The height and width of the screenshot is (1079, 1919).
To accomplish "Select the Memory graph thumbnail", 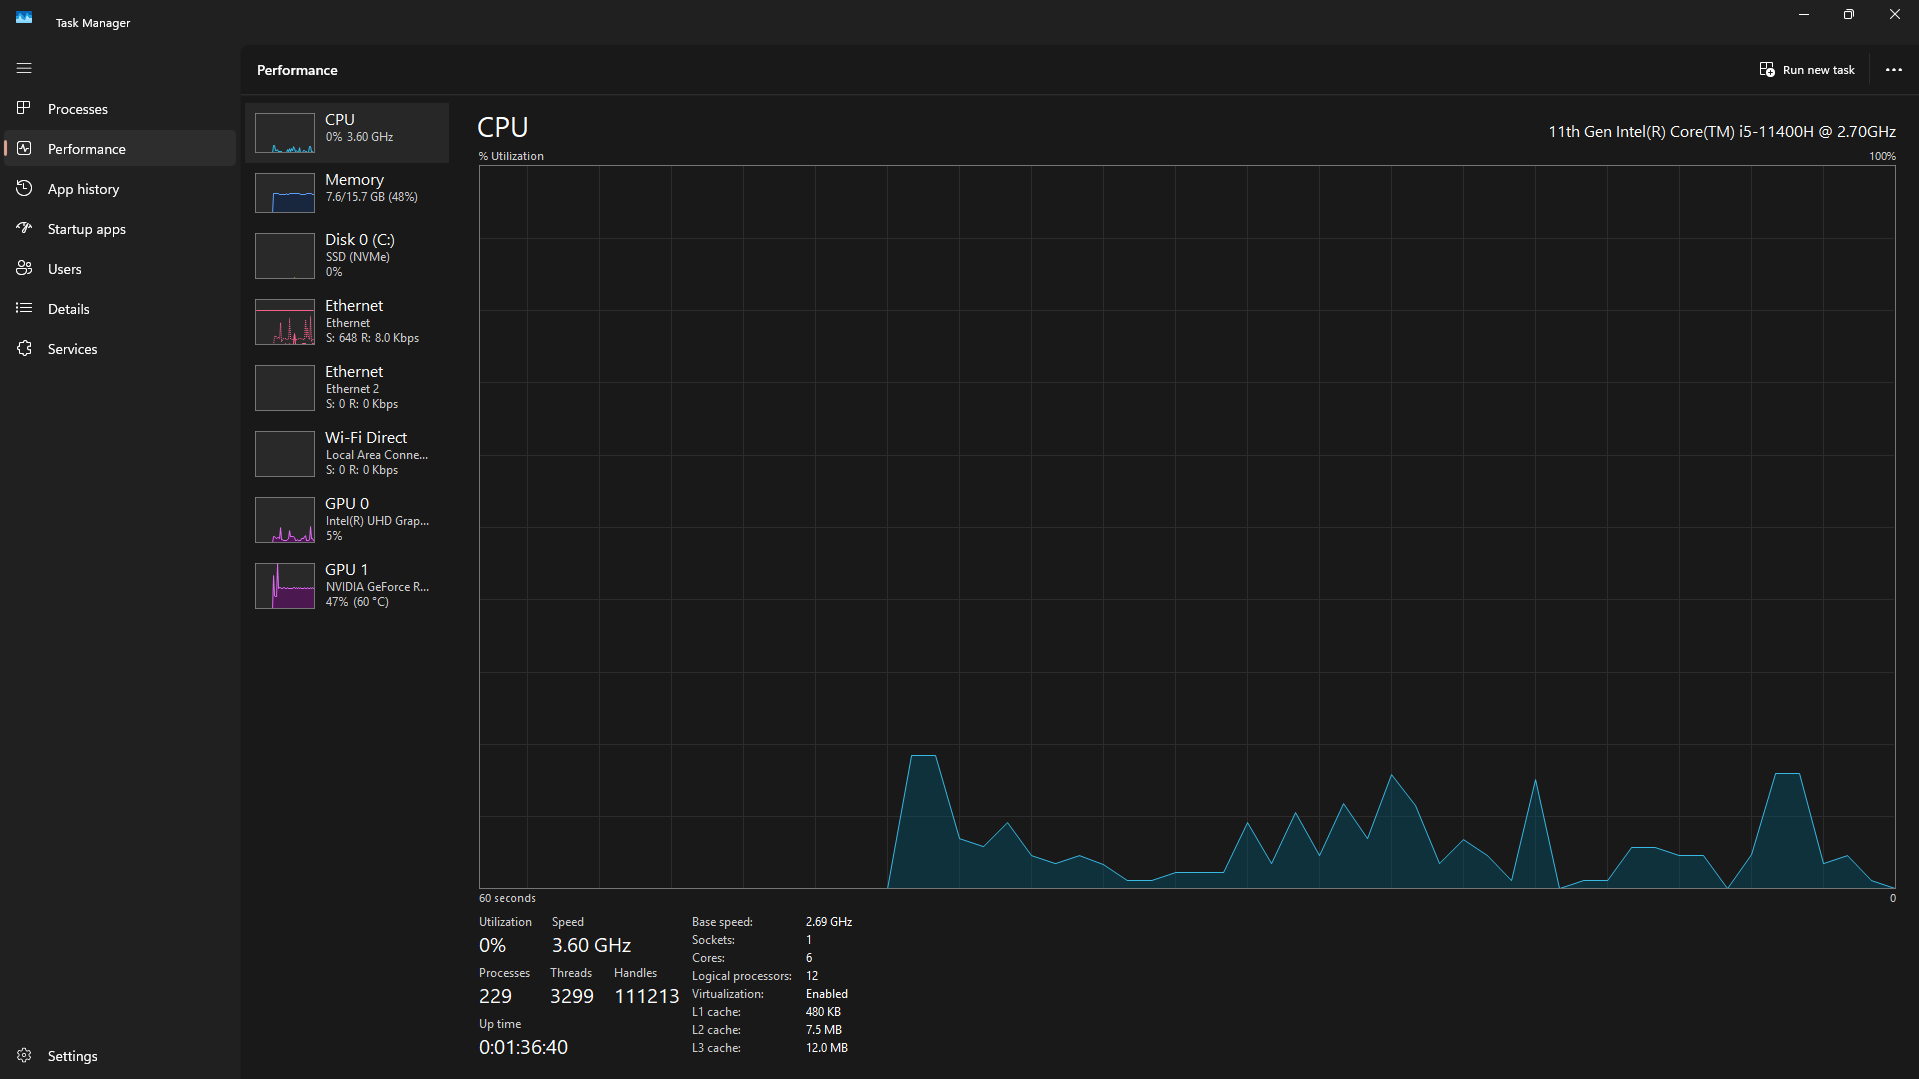I will pos(285,193).
